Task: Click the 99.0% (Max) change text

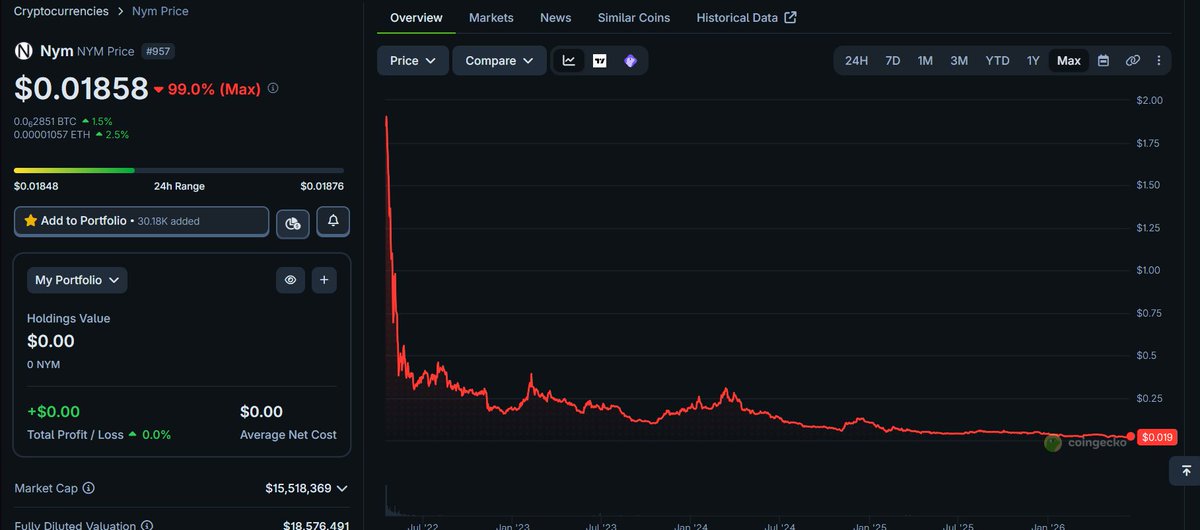Action: [214, 89]
